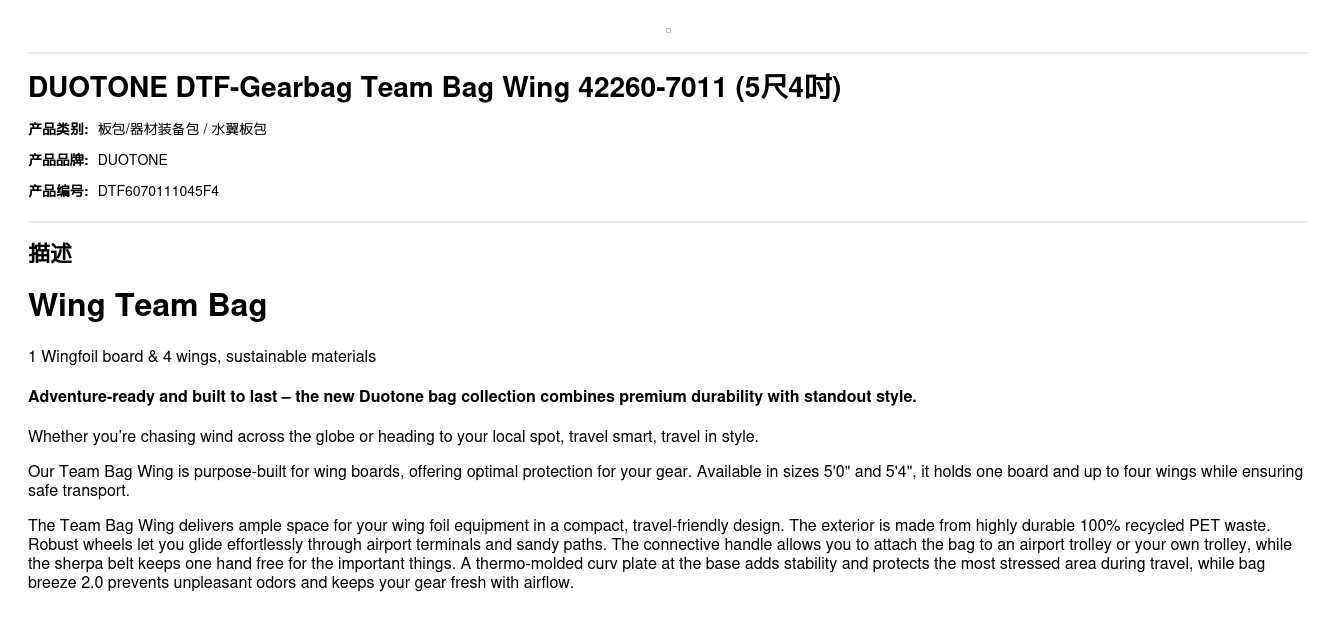Open the 板包/器材装备包 category link
Viewport: 1328px width, 638px height.
[148, 129]
